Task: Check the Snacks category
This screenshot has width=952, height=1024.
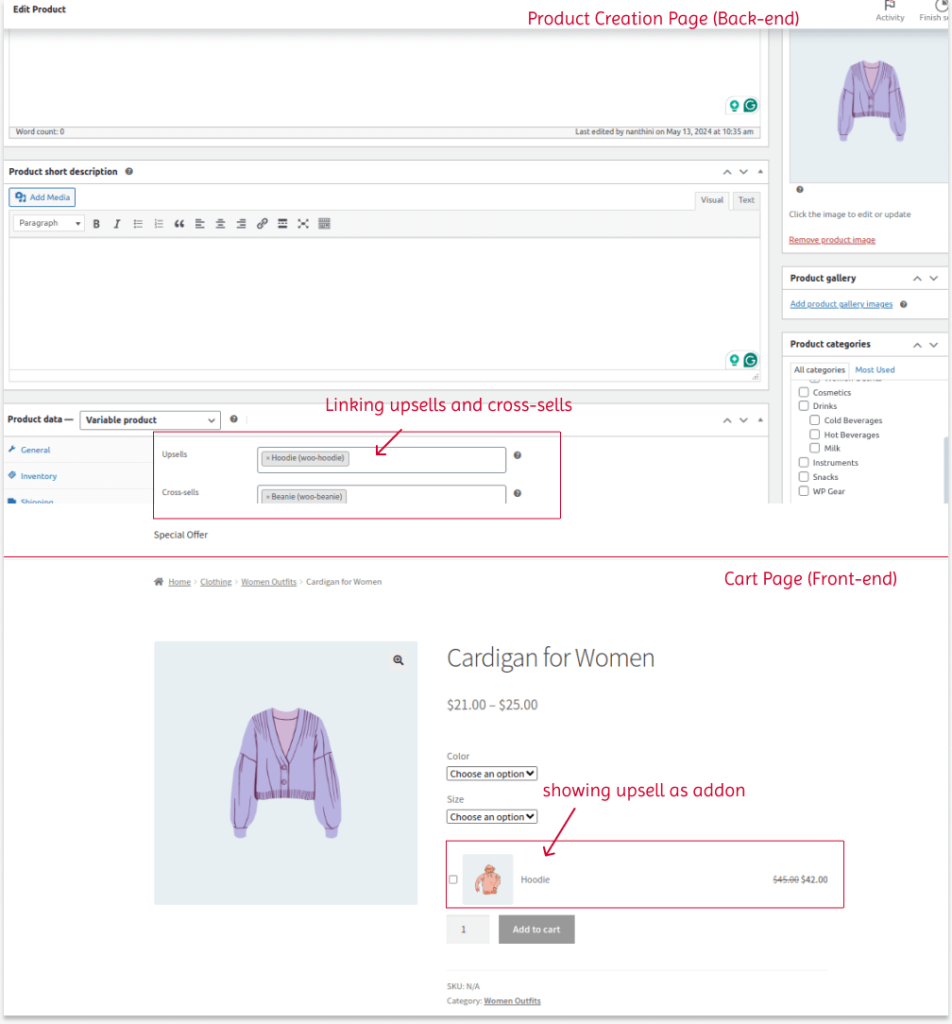Action: [x=804, y=477]
